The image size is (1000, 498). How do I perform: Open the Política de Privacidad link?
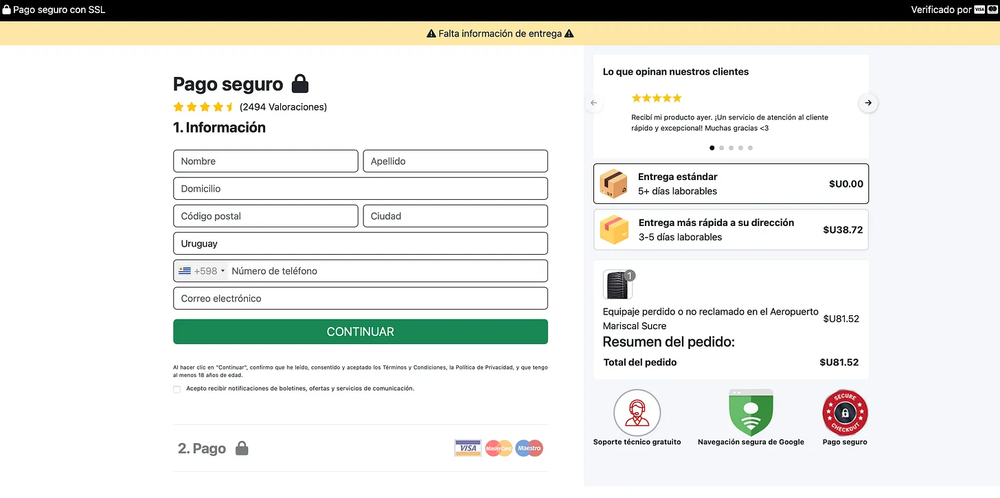pyautogui.click(x=484, y=368)
